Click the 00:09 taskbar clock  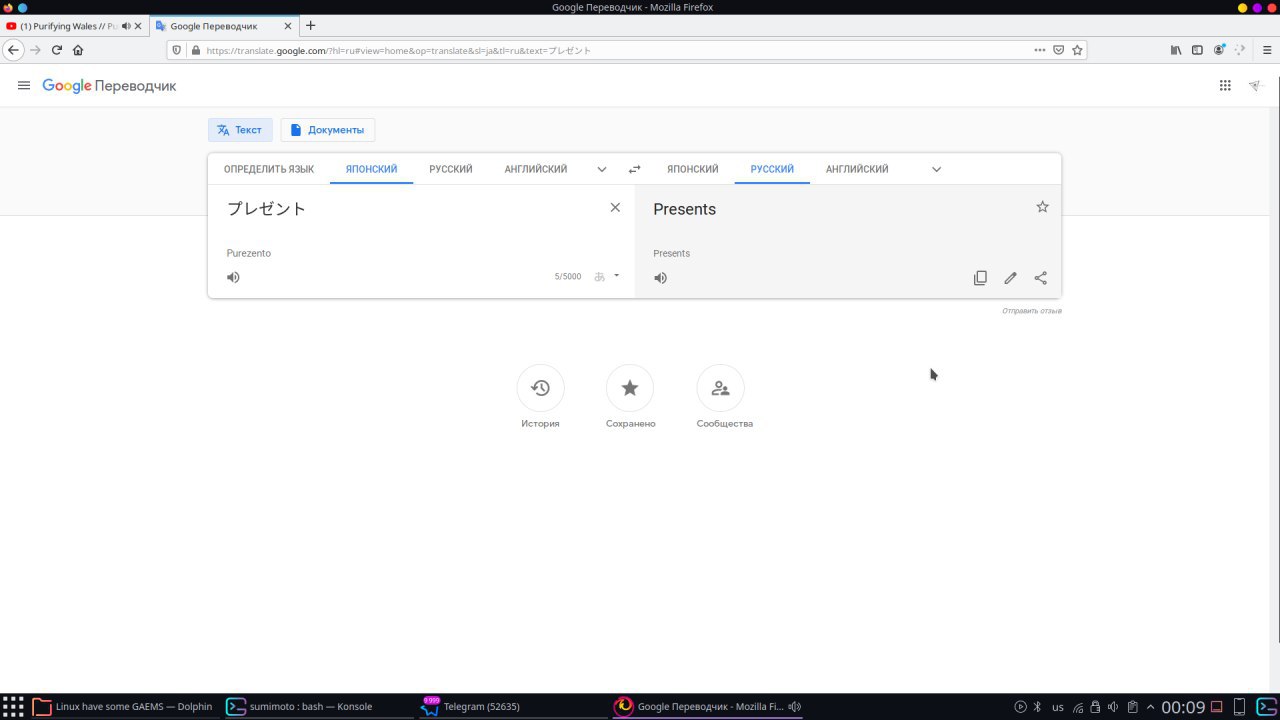[x=1183, y=707]
